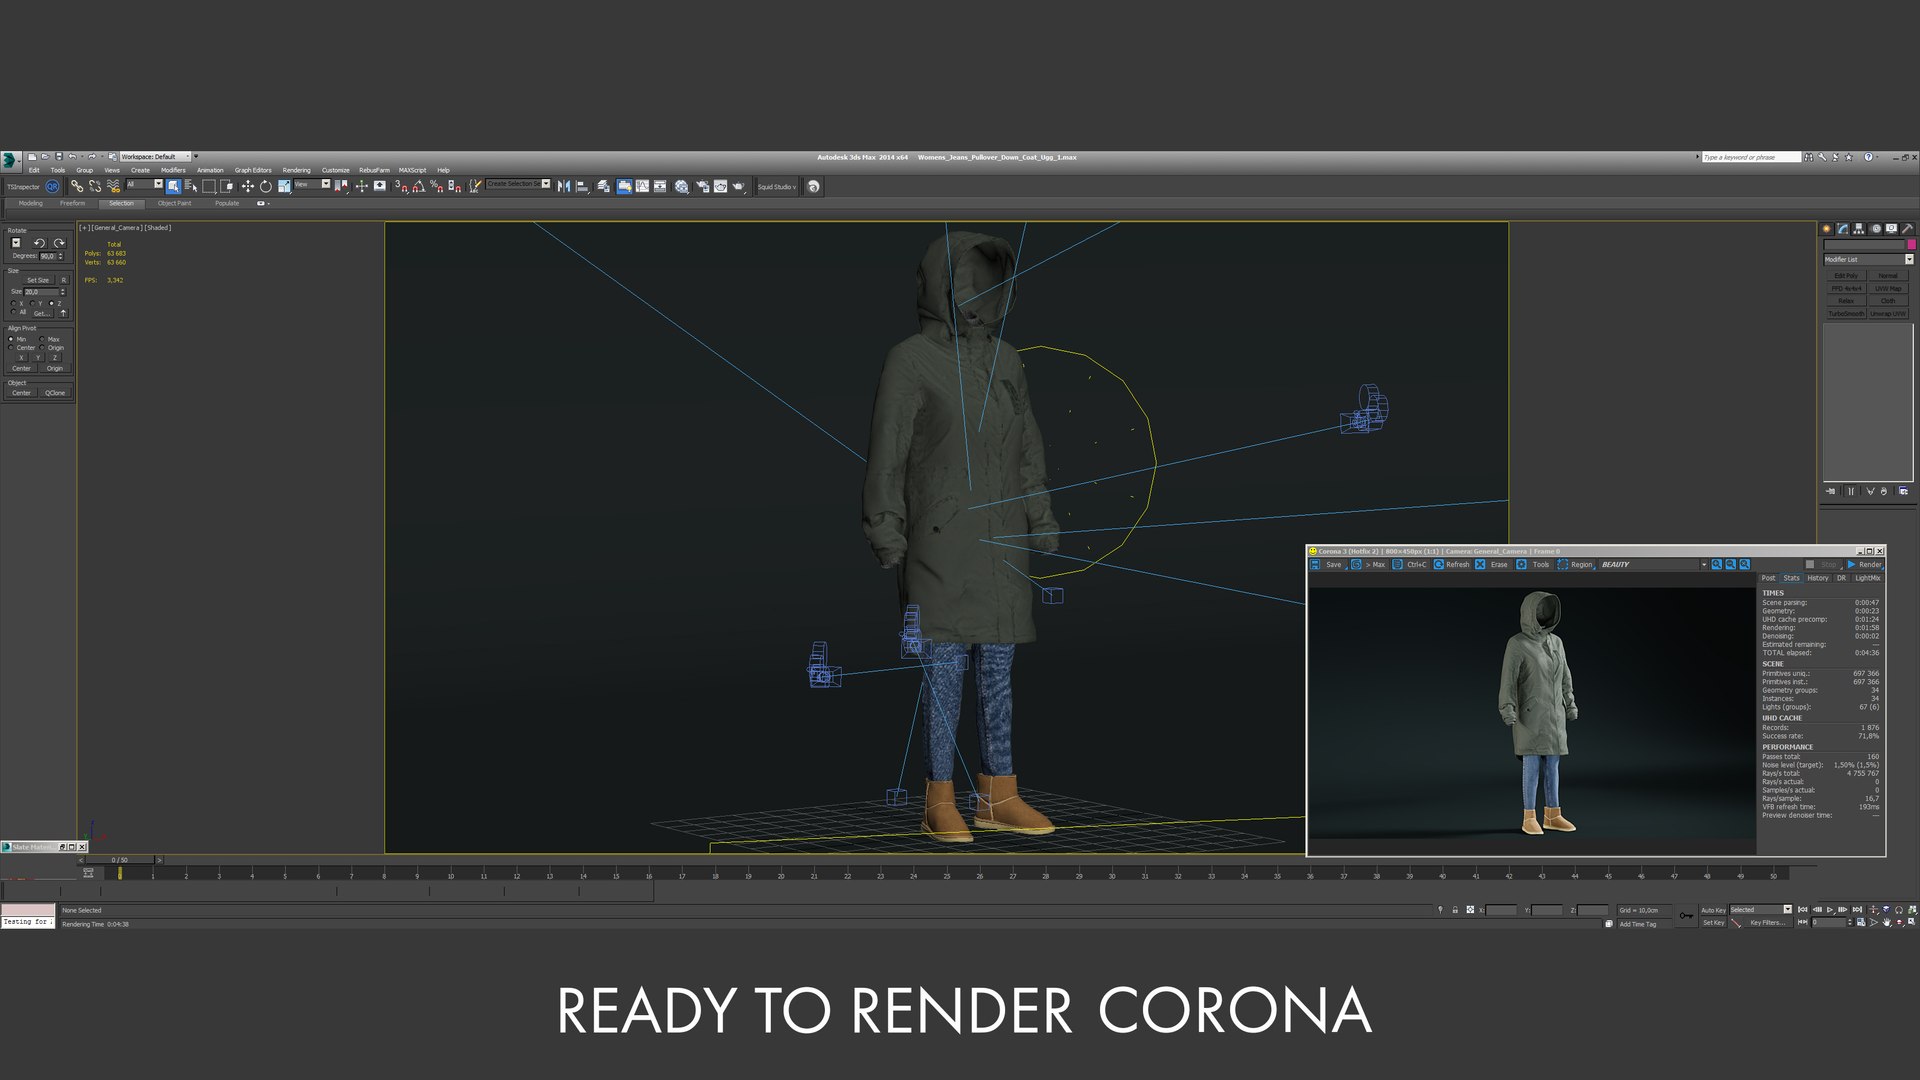
Task: Click the Render button in Corona window
Action: (x=1865, y=564)
